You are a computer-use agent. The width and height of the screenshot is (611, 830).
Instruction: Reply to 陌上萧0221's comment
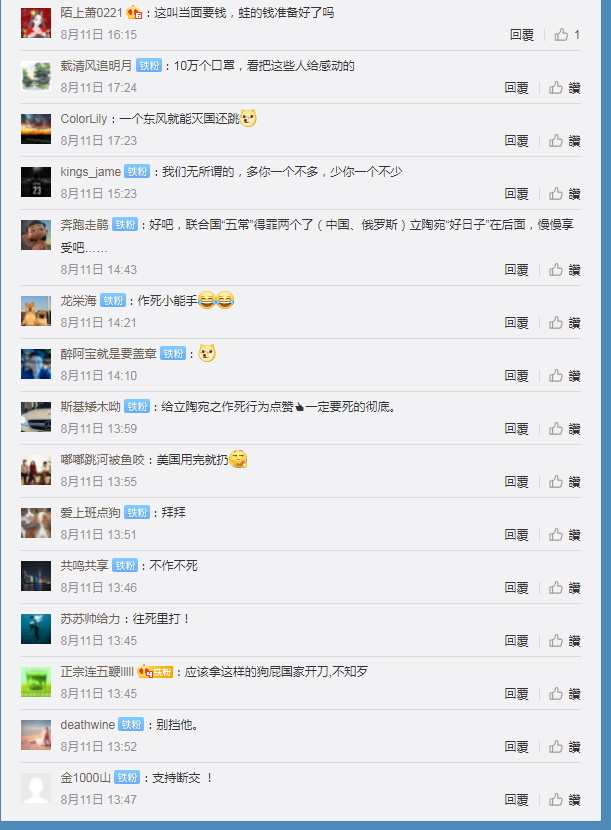tap(522, 35)
